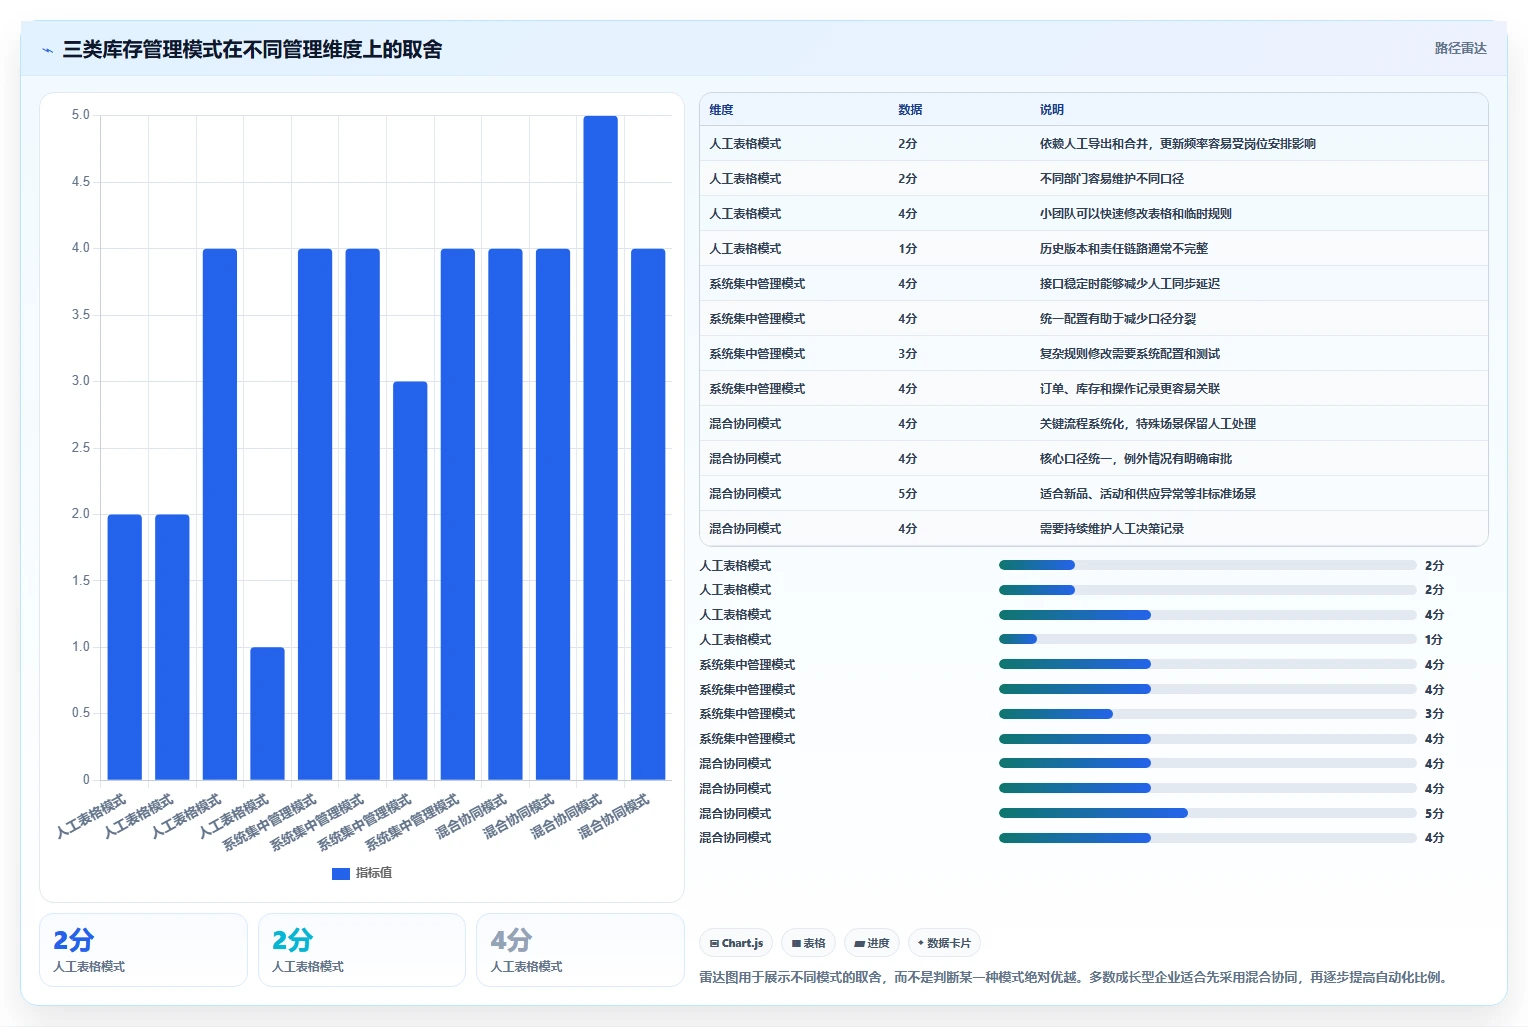Viewport: 1528px width, 1027px height.
Task: Click the title 三类库存管理模式在不同管理维度上的取舍
Action: [252, 49]
